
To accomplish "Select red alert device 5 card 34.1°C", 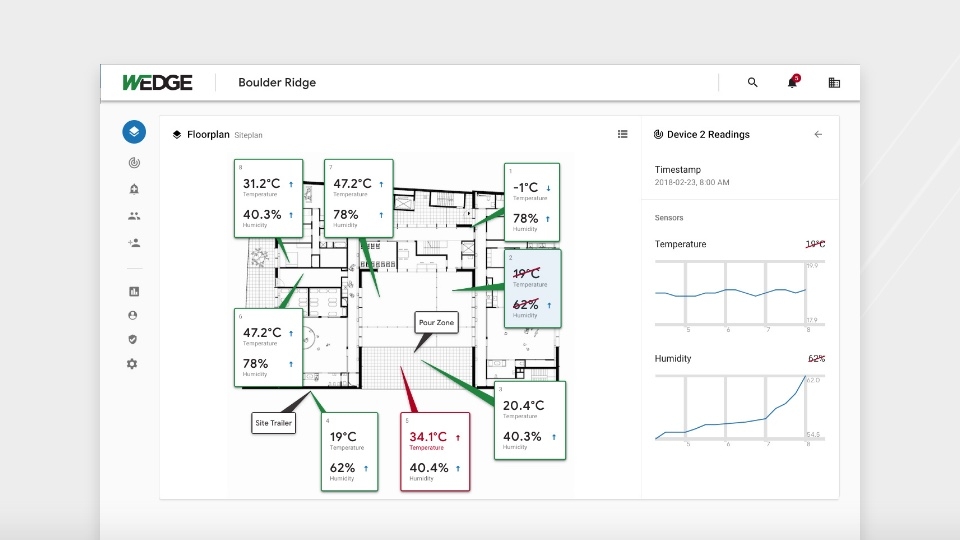I will click(435, 452).
